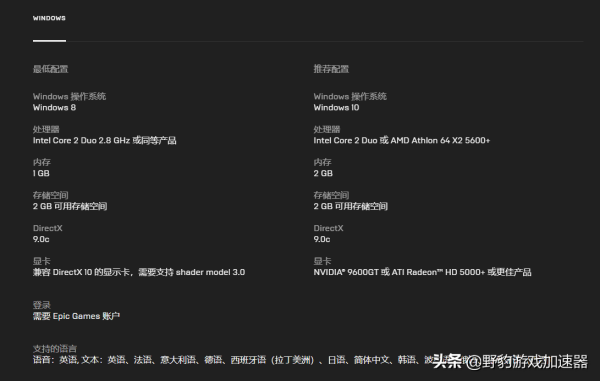This screenshot has width=600, height=381.
Task: Click recommended DirectX label
Action: pyautogui.click(x=328, y=228)
